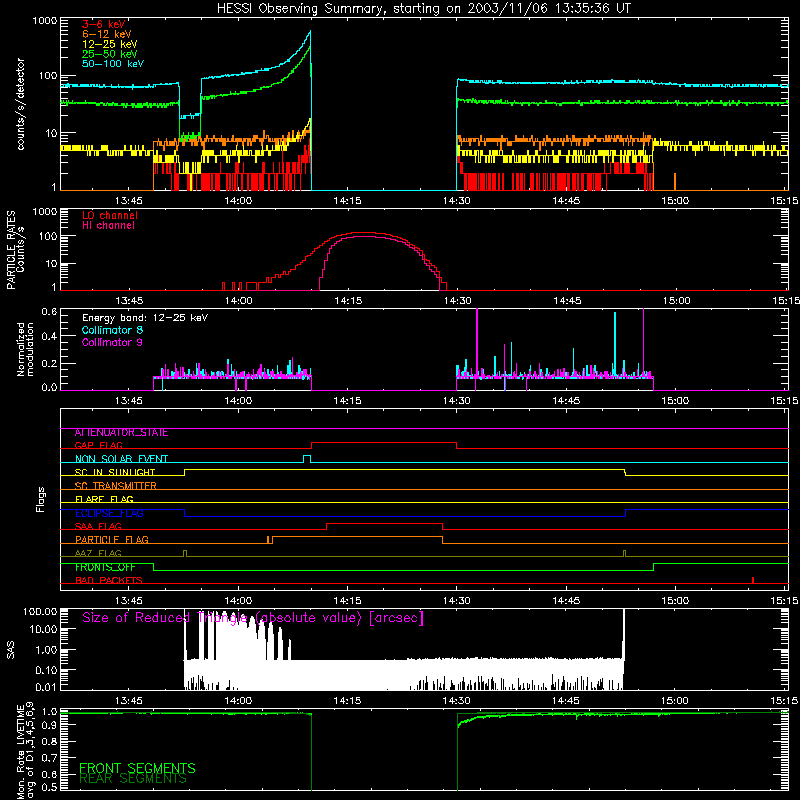The height and width of the screenshot is (800, 800).
Task: Select the blue ECLIPSE_FLAG label
Action: (x=109, y=513)
